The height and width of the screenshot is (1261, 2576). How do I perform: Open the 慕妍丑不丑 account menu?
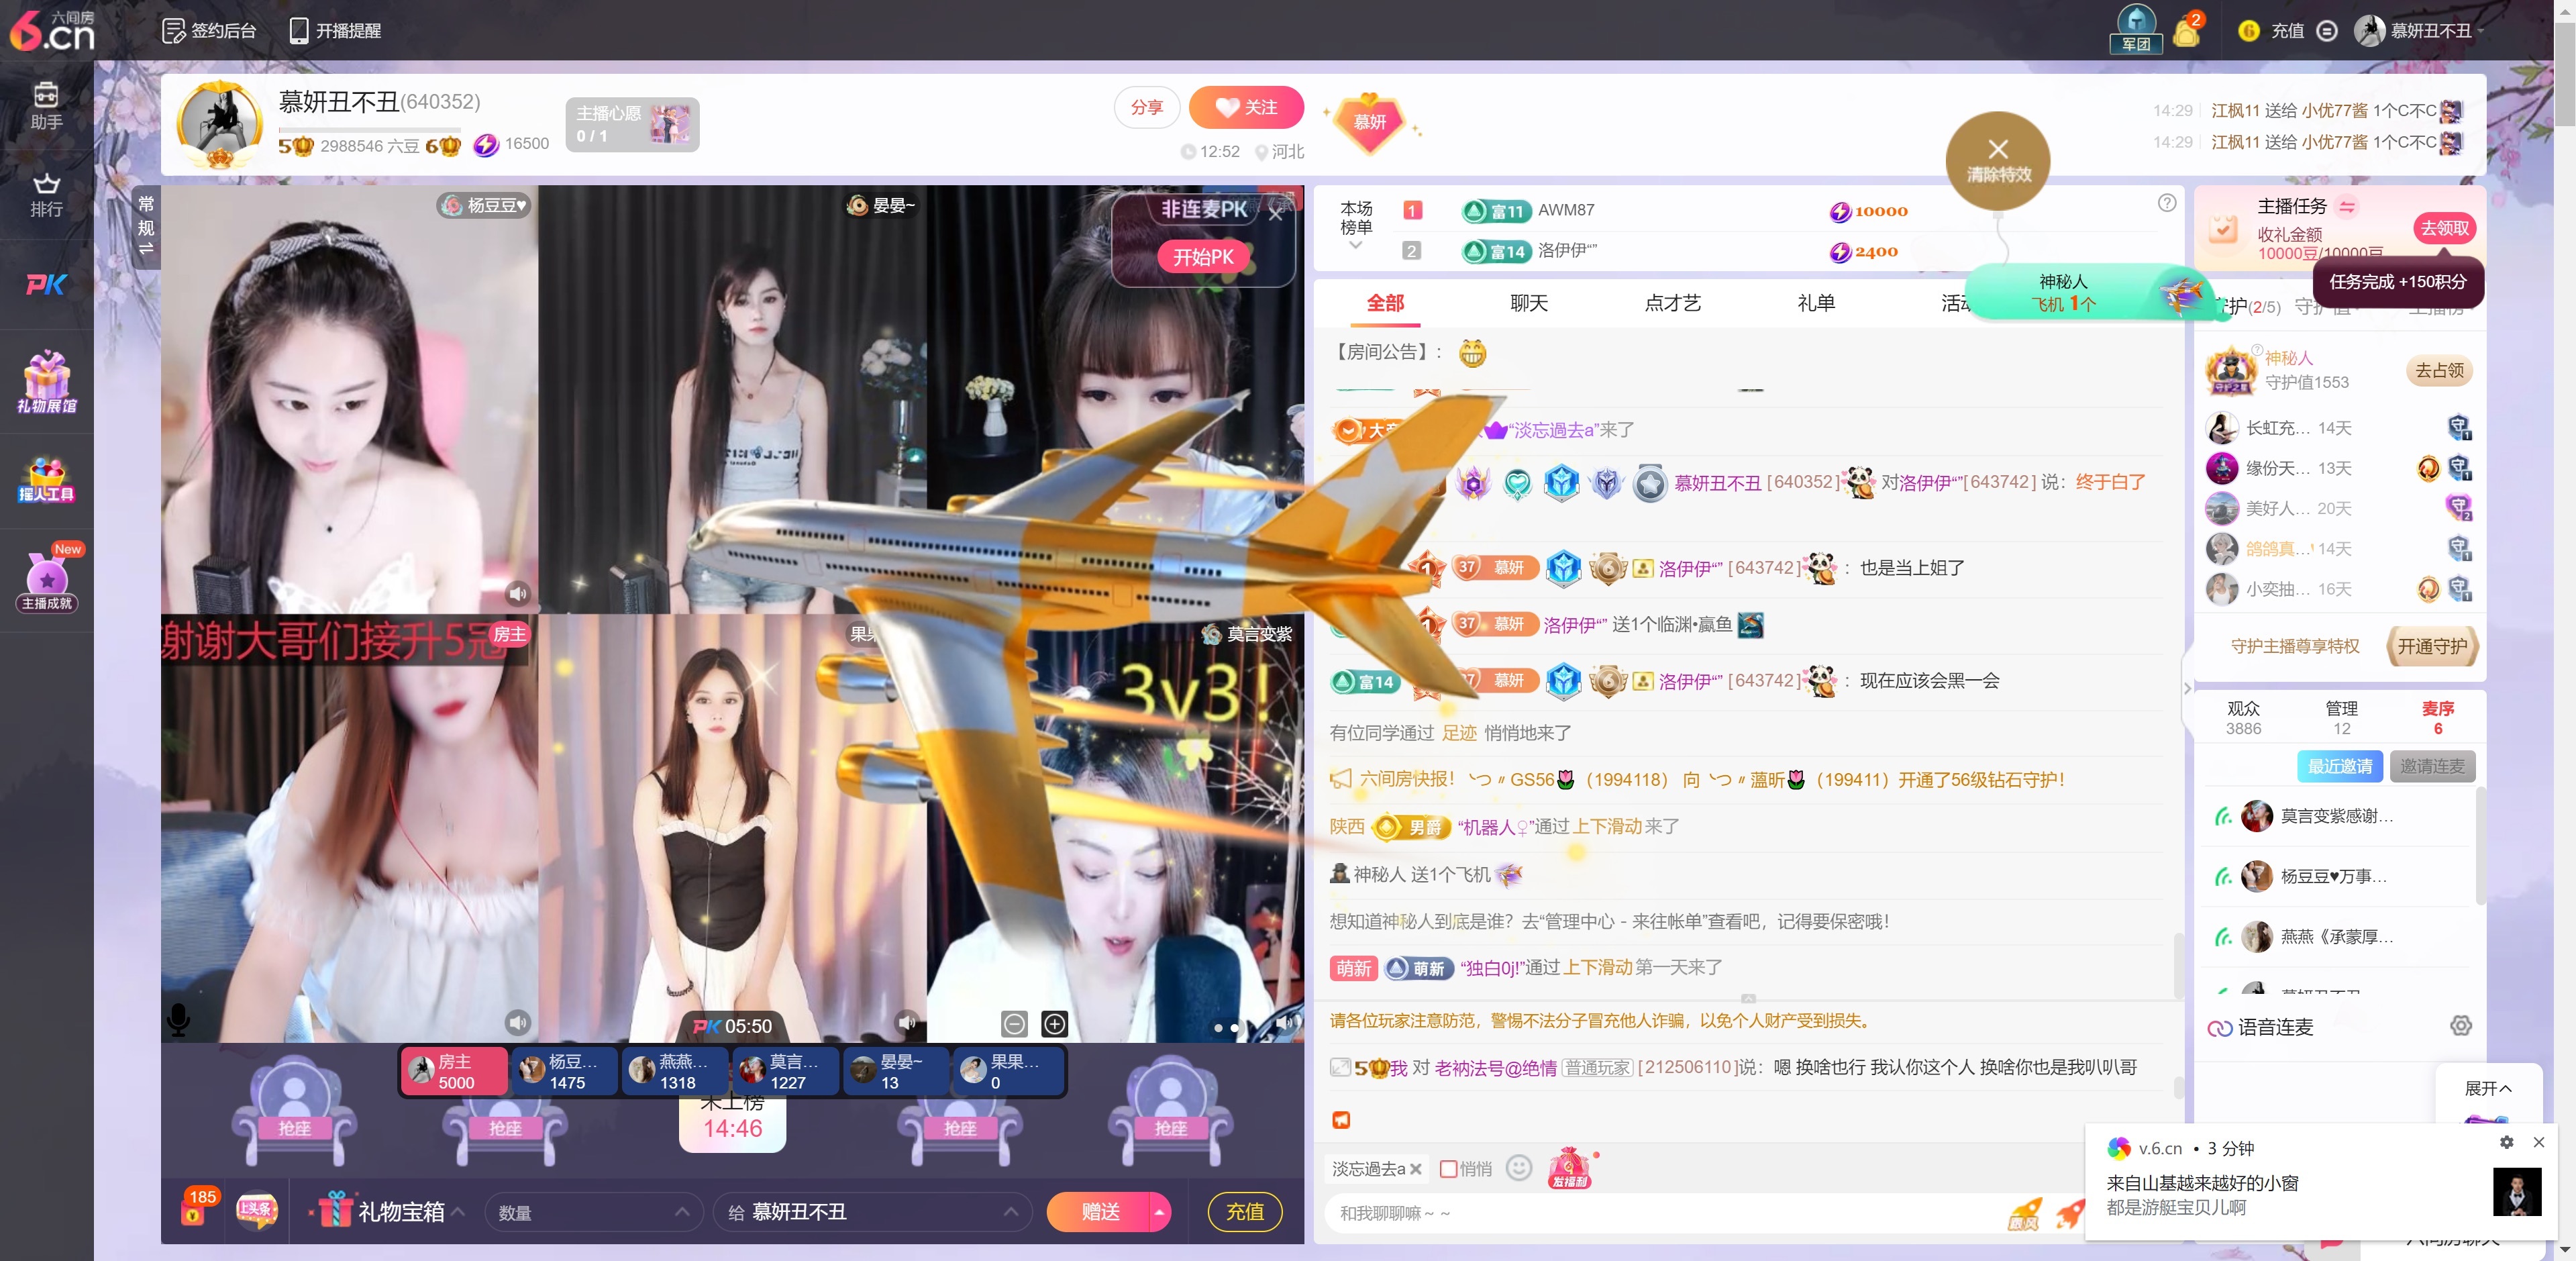[2420, 31]
